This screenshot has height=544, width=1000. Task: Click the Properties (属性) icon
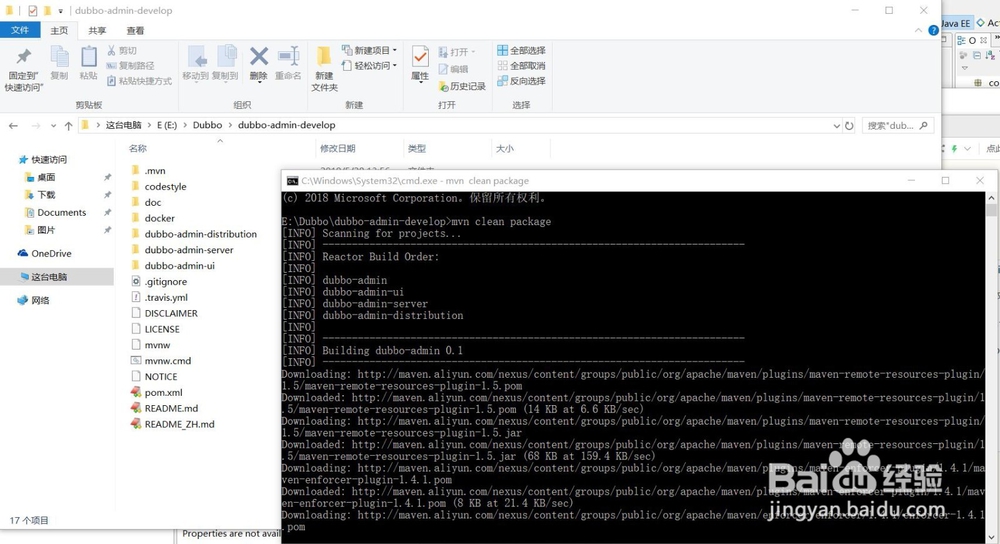pos(420,57)
